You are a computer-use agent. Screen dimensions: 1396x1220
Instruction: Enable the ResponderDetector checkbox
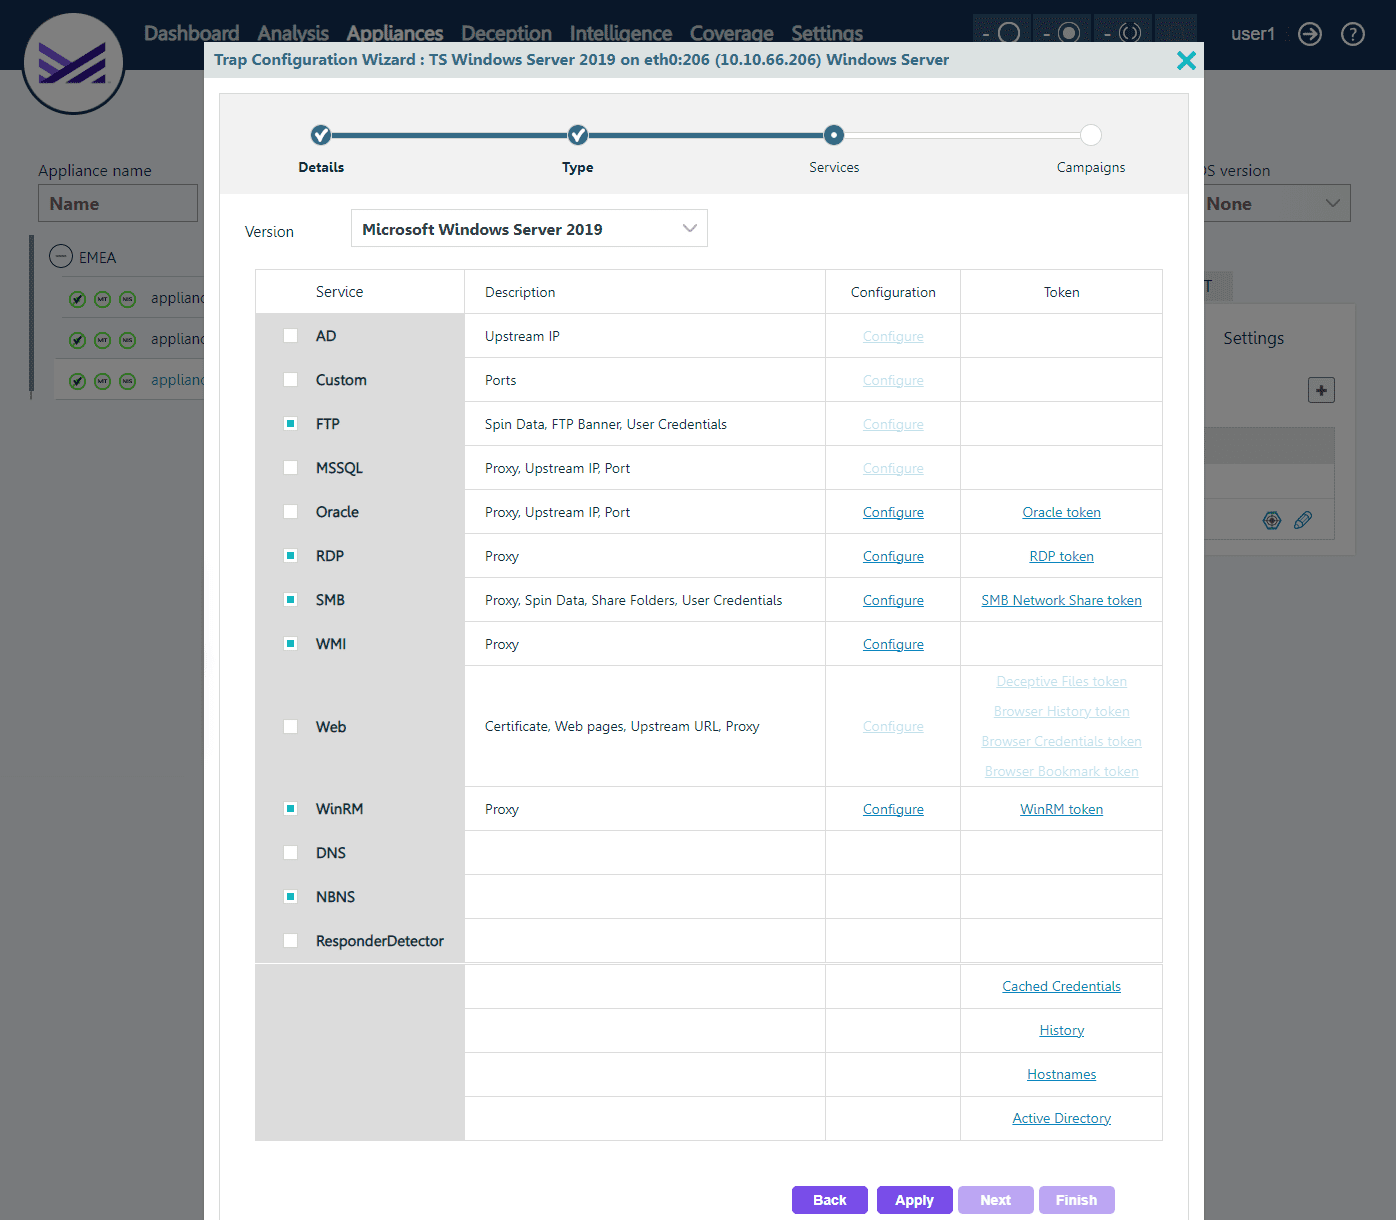[290, 941]
